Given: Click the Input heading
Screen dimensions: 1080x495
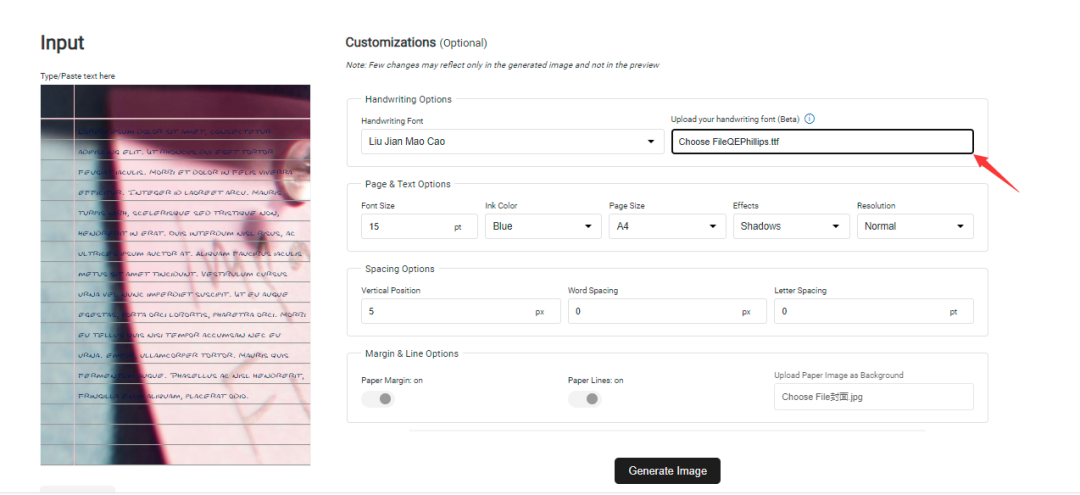Looking at the screenshot, I should click(62, 43).
